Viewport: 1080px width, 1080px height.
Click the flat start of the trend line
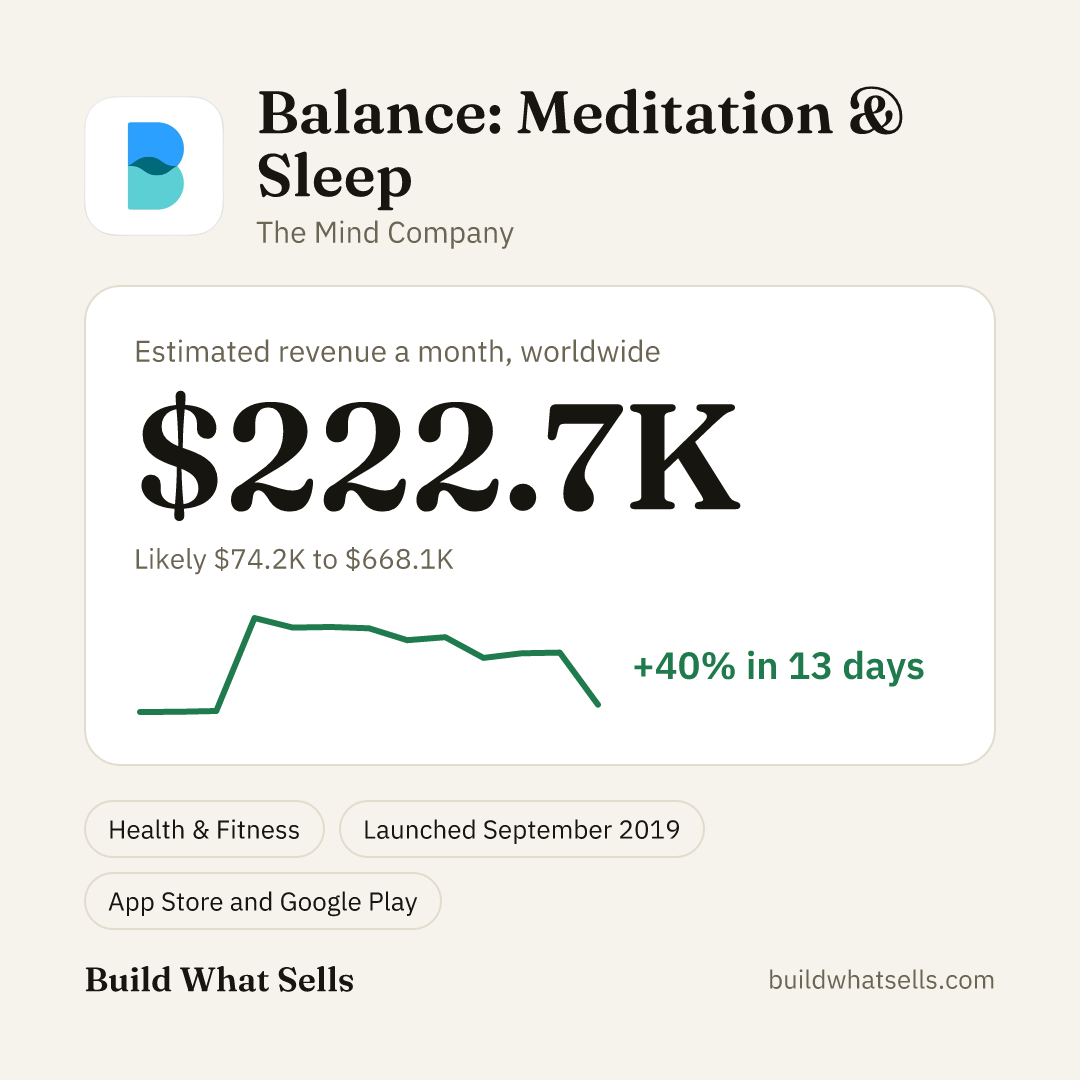tap(178, 712)
